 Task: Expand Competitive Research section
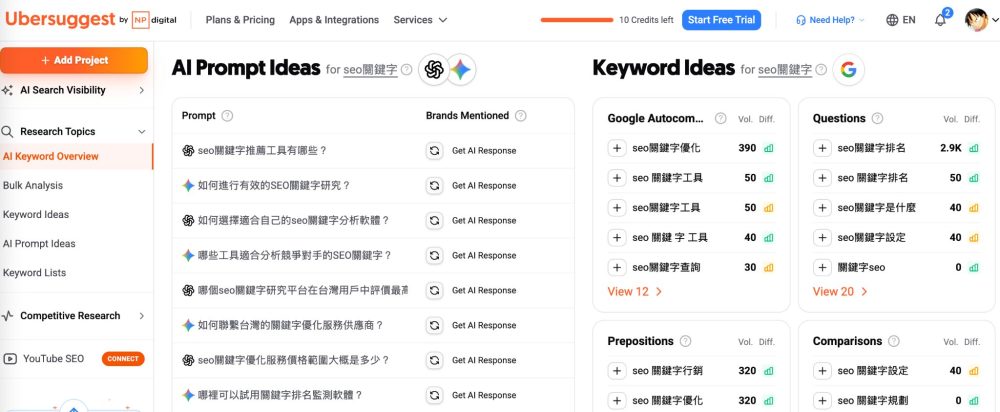coord(142,316)
